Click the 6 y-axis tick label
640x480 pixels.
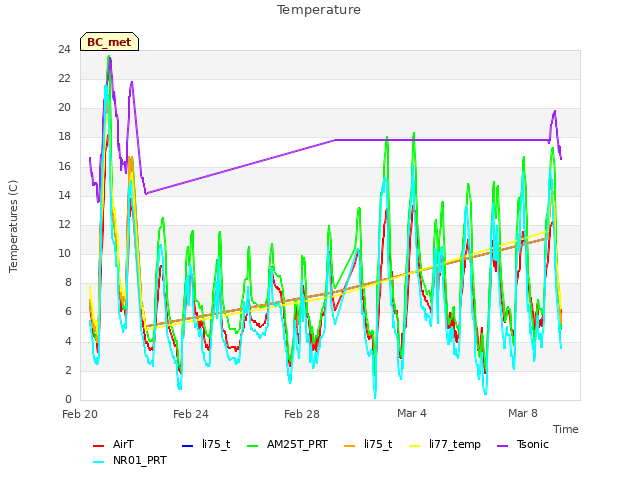(68, 312)
